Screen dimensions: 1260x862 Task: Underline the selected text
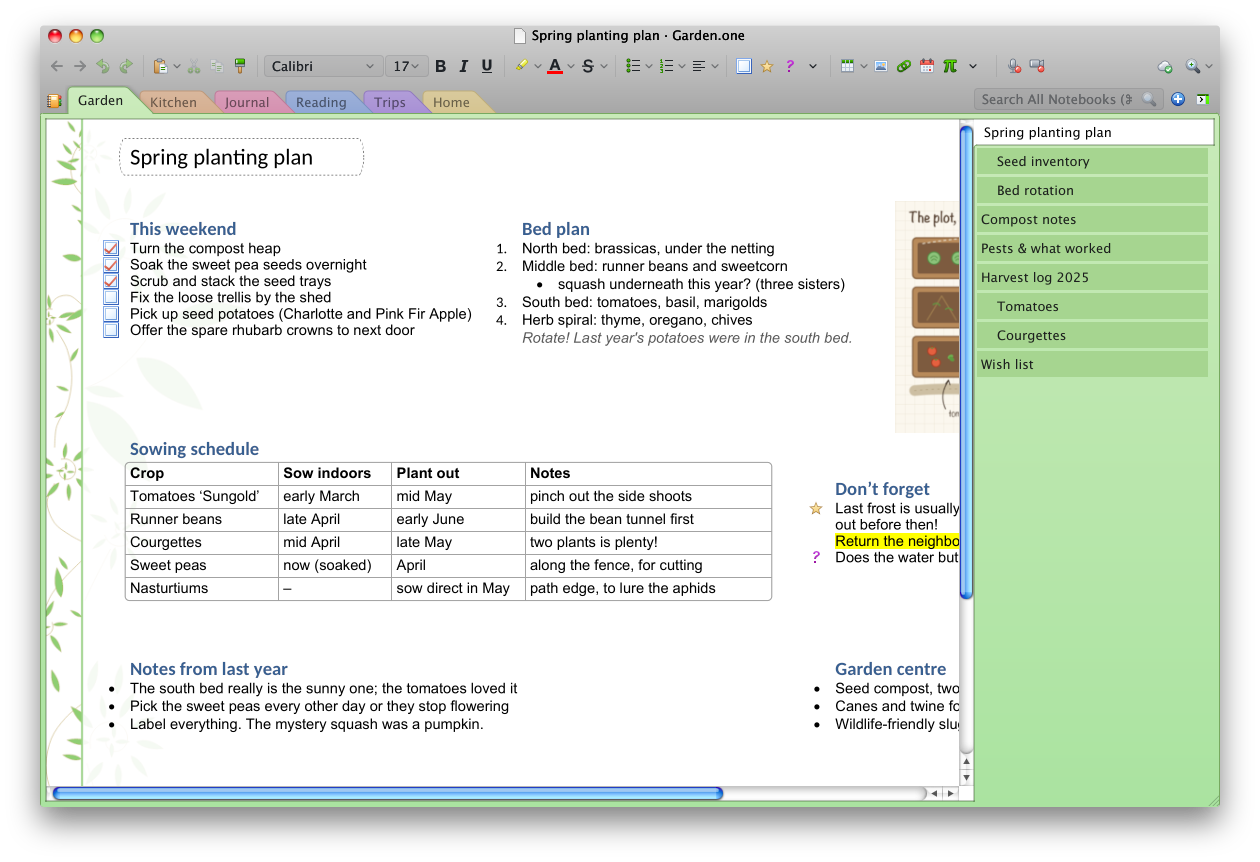click(x=487, y=66)
